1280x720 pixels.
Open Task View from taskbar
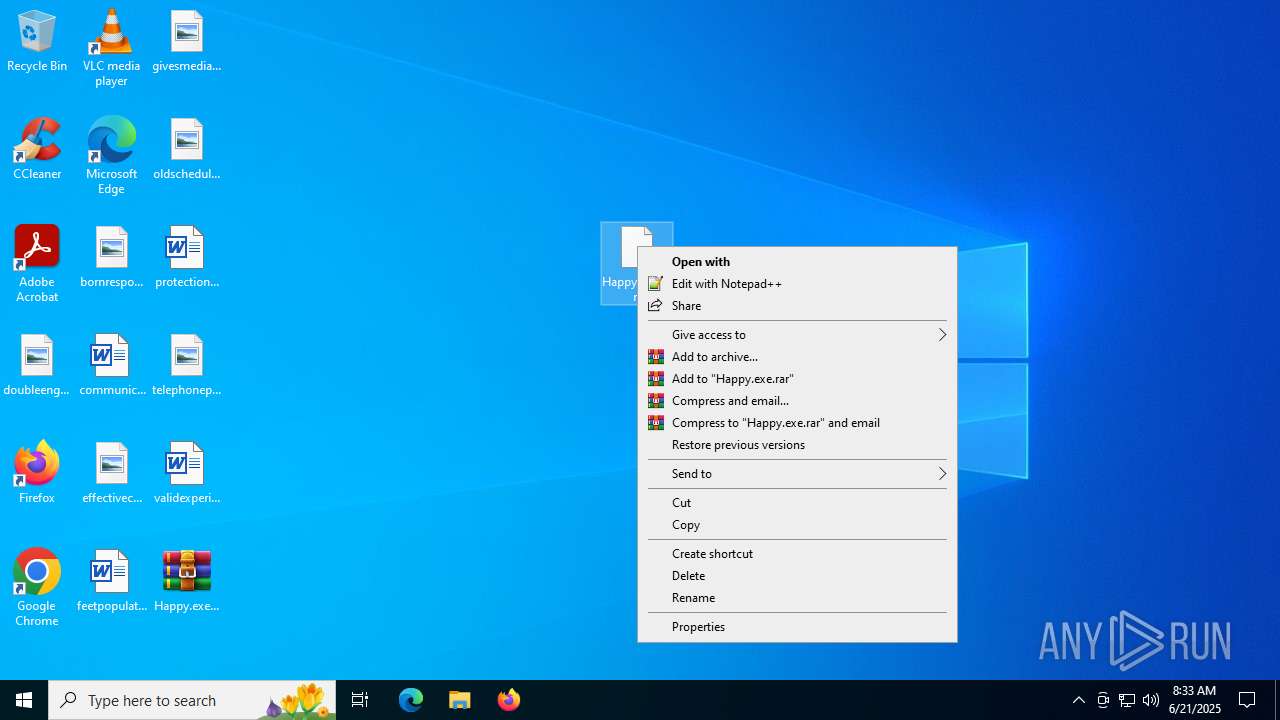pyautogui.click(x=360, y=700)
